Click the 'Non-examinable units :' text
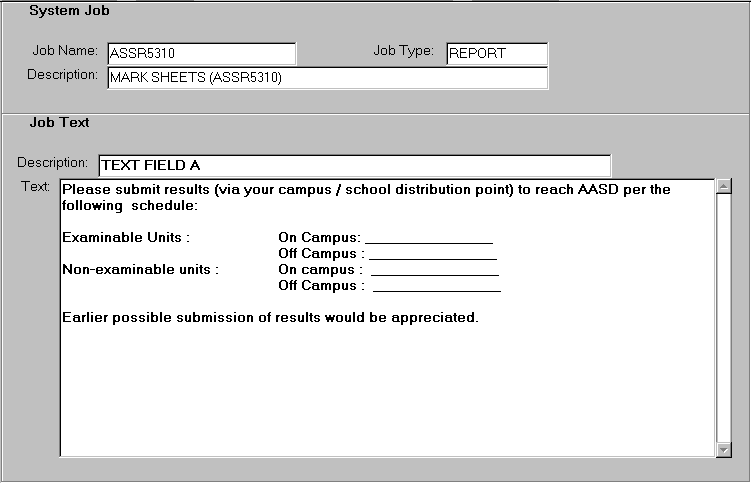The height and width of the screenshot is (483, 751). pos(140,270)
